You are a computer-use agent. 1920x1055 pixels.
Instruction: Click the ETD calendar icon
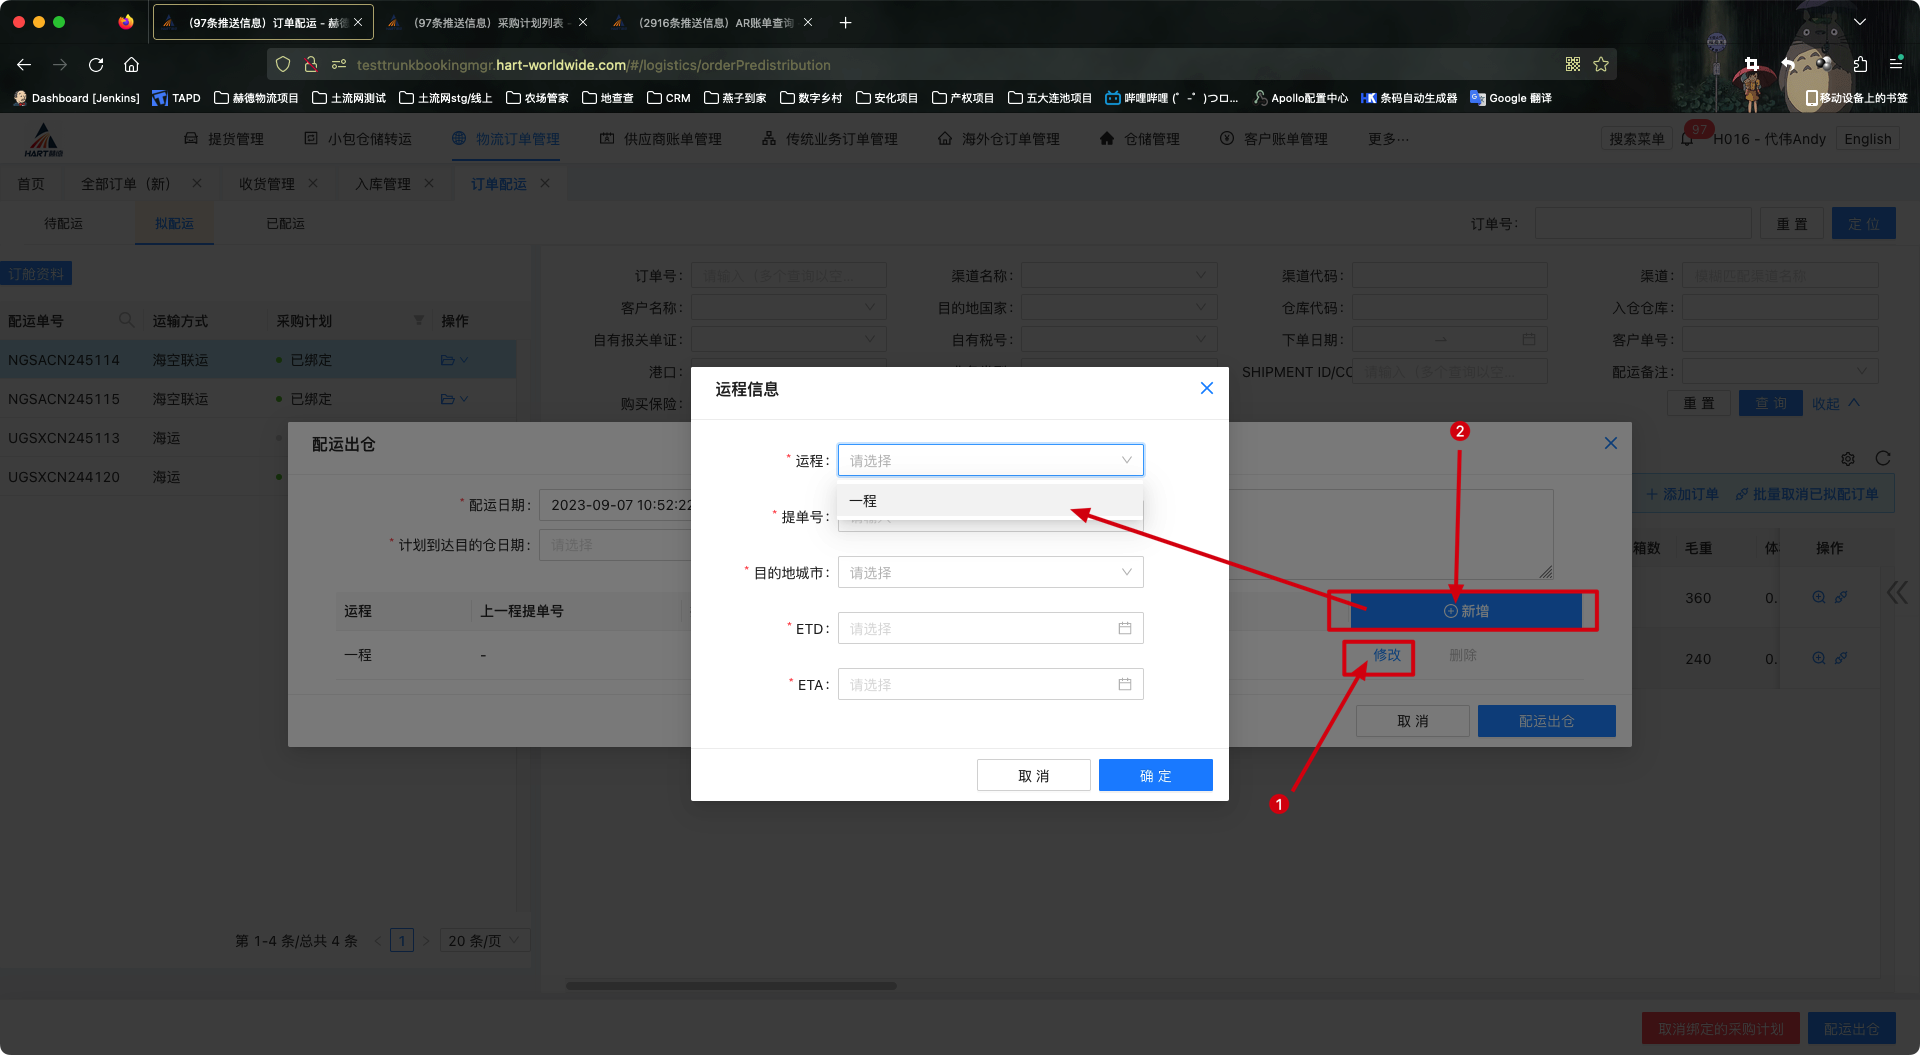click(1125, 629)
